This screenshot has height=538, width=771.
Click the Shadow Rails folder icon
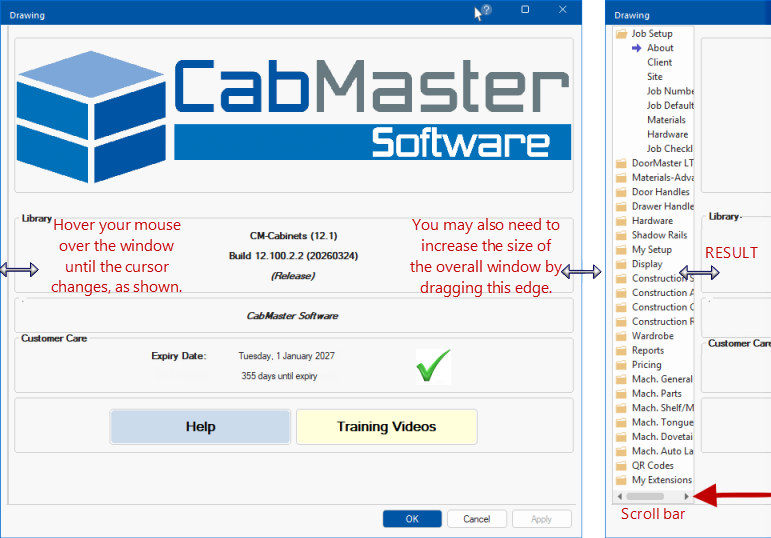tap(621, 235)
